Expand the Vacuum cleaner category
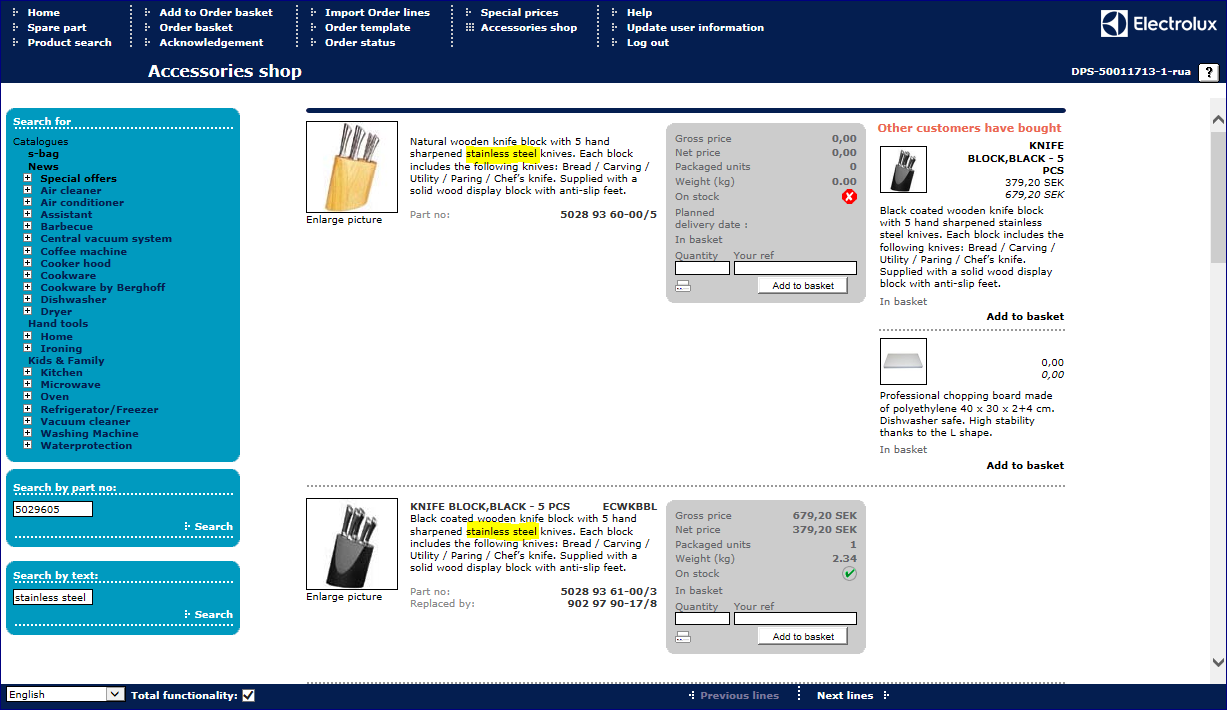The height and width of the screenshot is (710, 1227). pyautogui.click(x=28, y=421)
